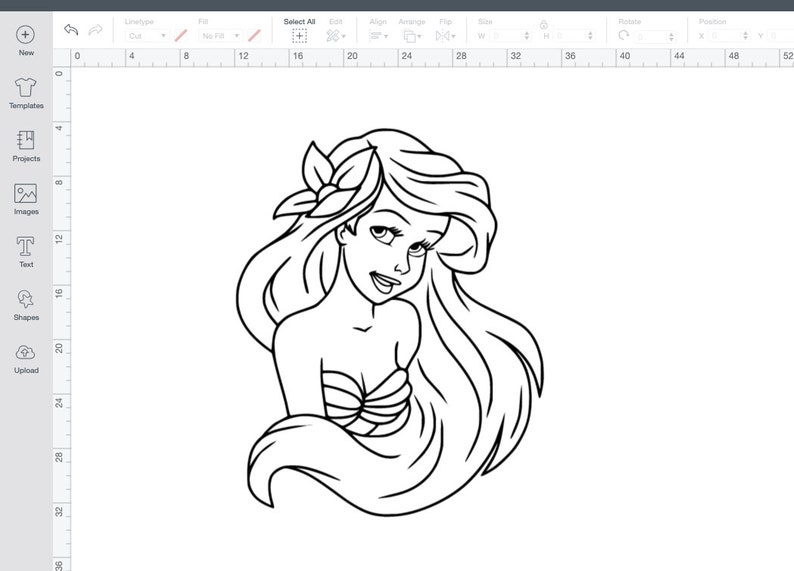Open the Arrange options

412,36
